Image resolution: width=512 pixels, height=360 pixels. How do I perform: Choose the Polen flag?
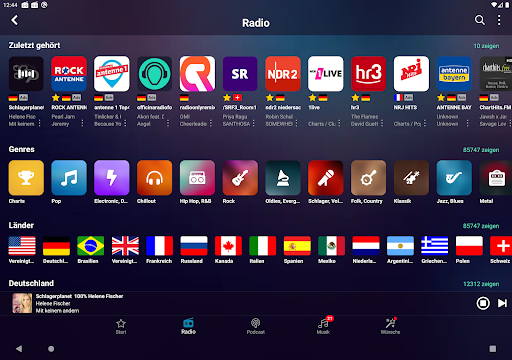coord(469,246)
